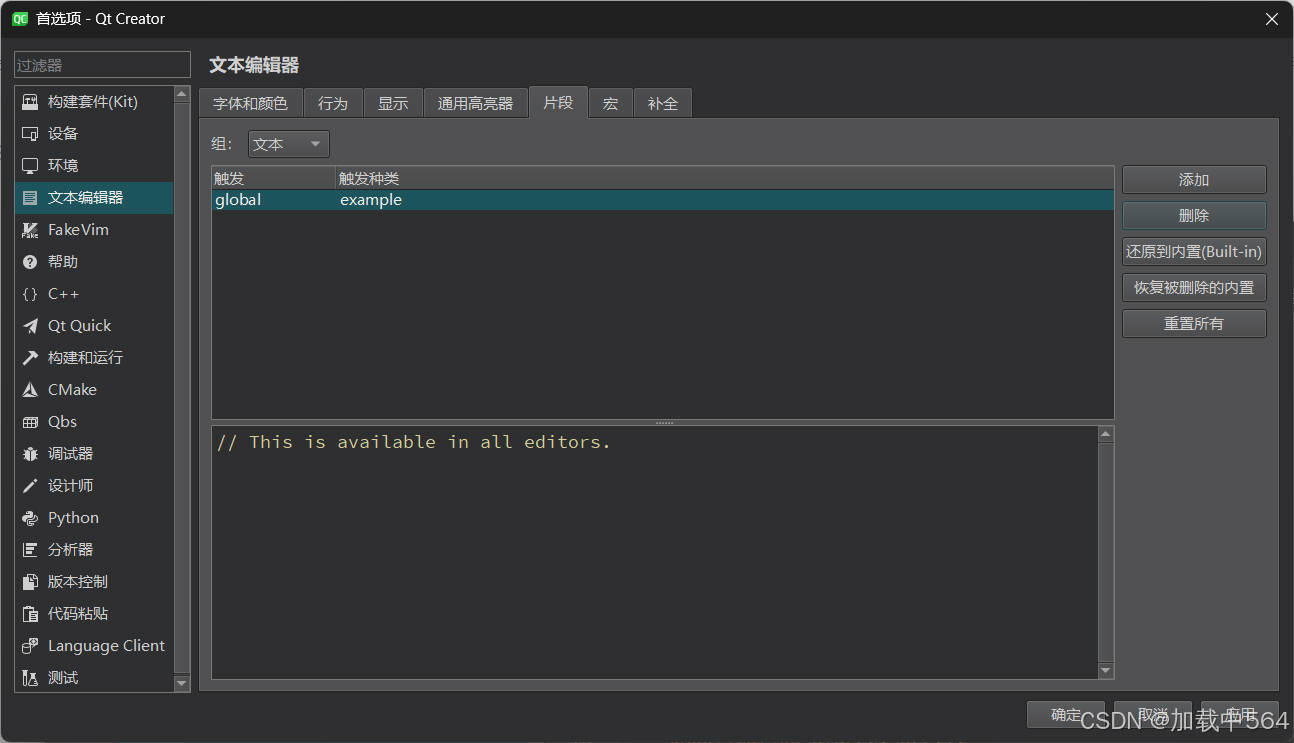Open the 宏 macros tab
The width and height of the screenshot is (1294, 743).
click(610, 103)
